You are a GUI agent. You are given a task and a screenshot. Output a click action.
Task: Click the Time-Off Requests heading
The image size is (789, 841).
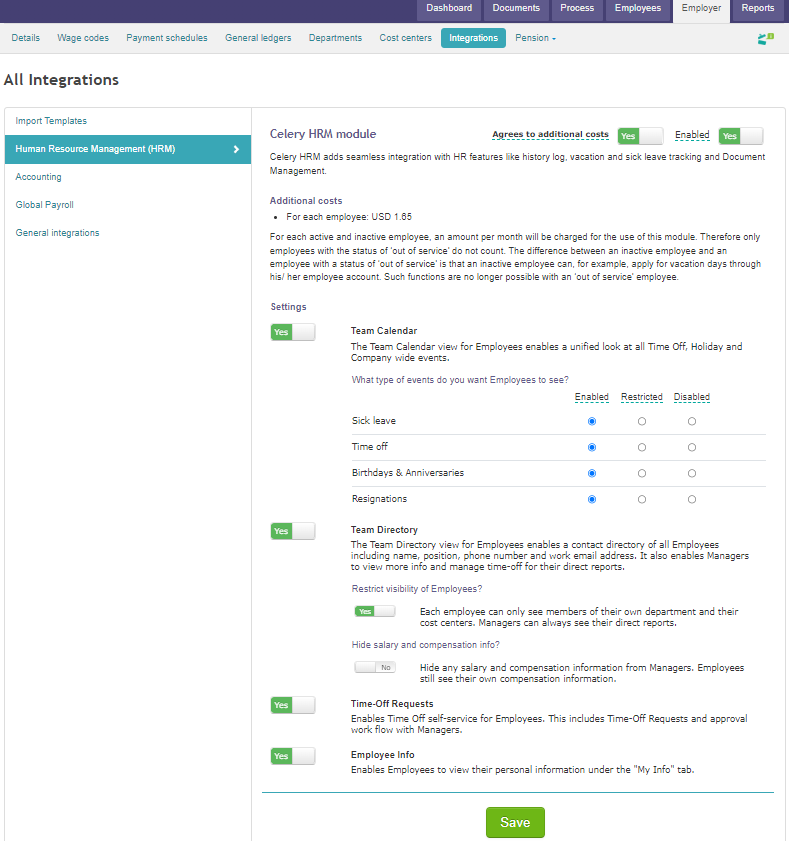(392, 704)
